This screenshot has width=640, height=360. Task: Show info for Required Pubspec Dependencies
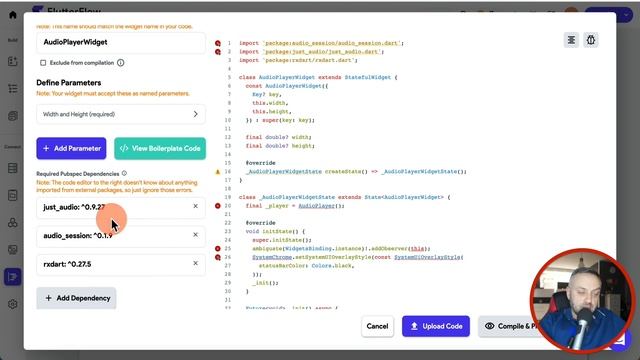[124, 173]
